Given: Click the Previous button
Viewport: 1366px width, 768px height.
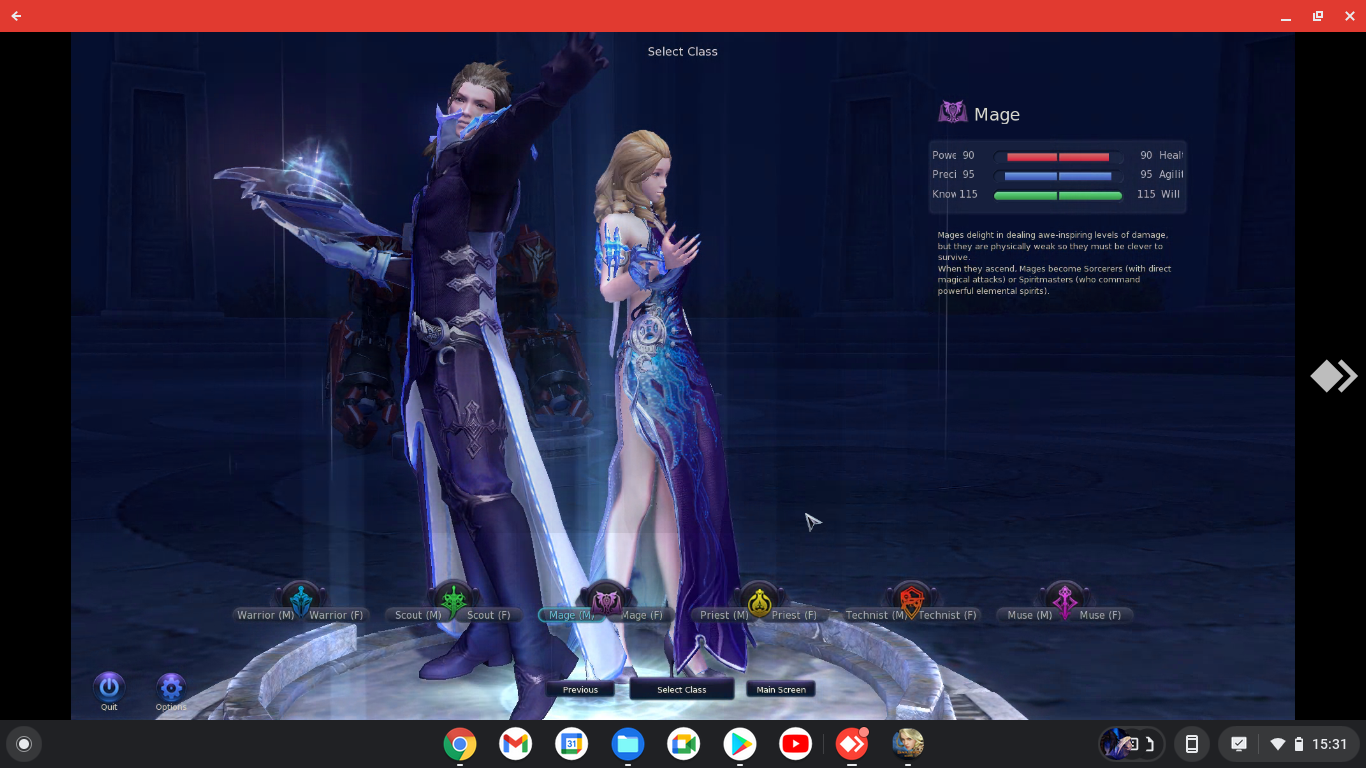Looking at the screenshot, I should [580, 689].
